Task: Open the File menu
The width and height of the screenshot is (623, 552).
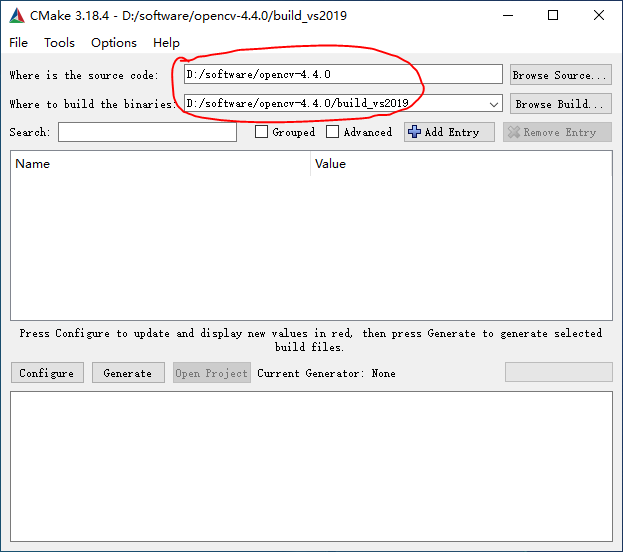Action: (x=18, y=43)
